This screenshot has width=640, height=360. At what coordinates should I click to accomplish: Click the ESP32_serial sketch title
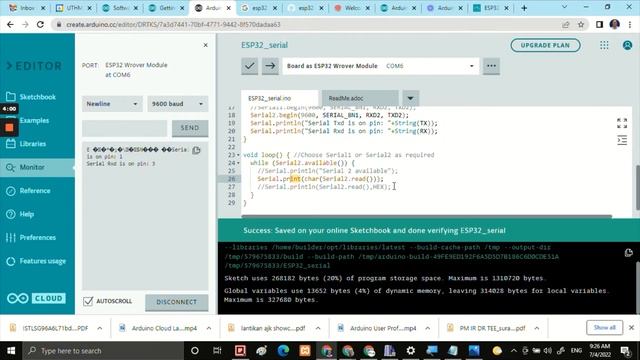[x=264, y=45]
